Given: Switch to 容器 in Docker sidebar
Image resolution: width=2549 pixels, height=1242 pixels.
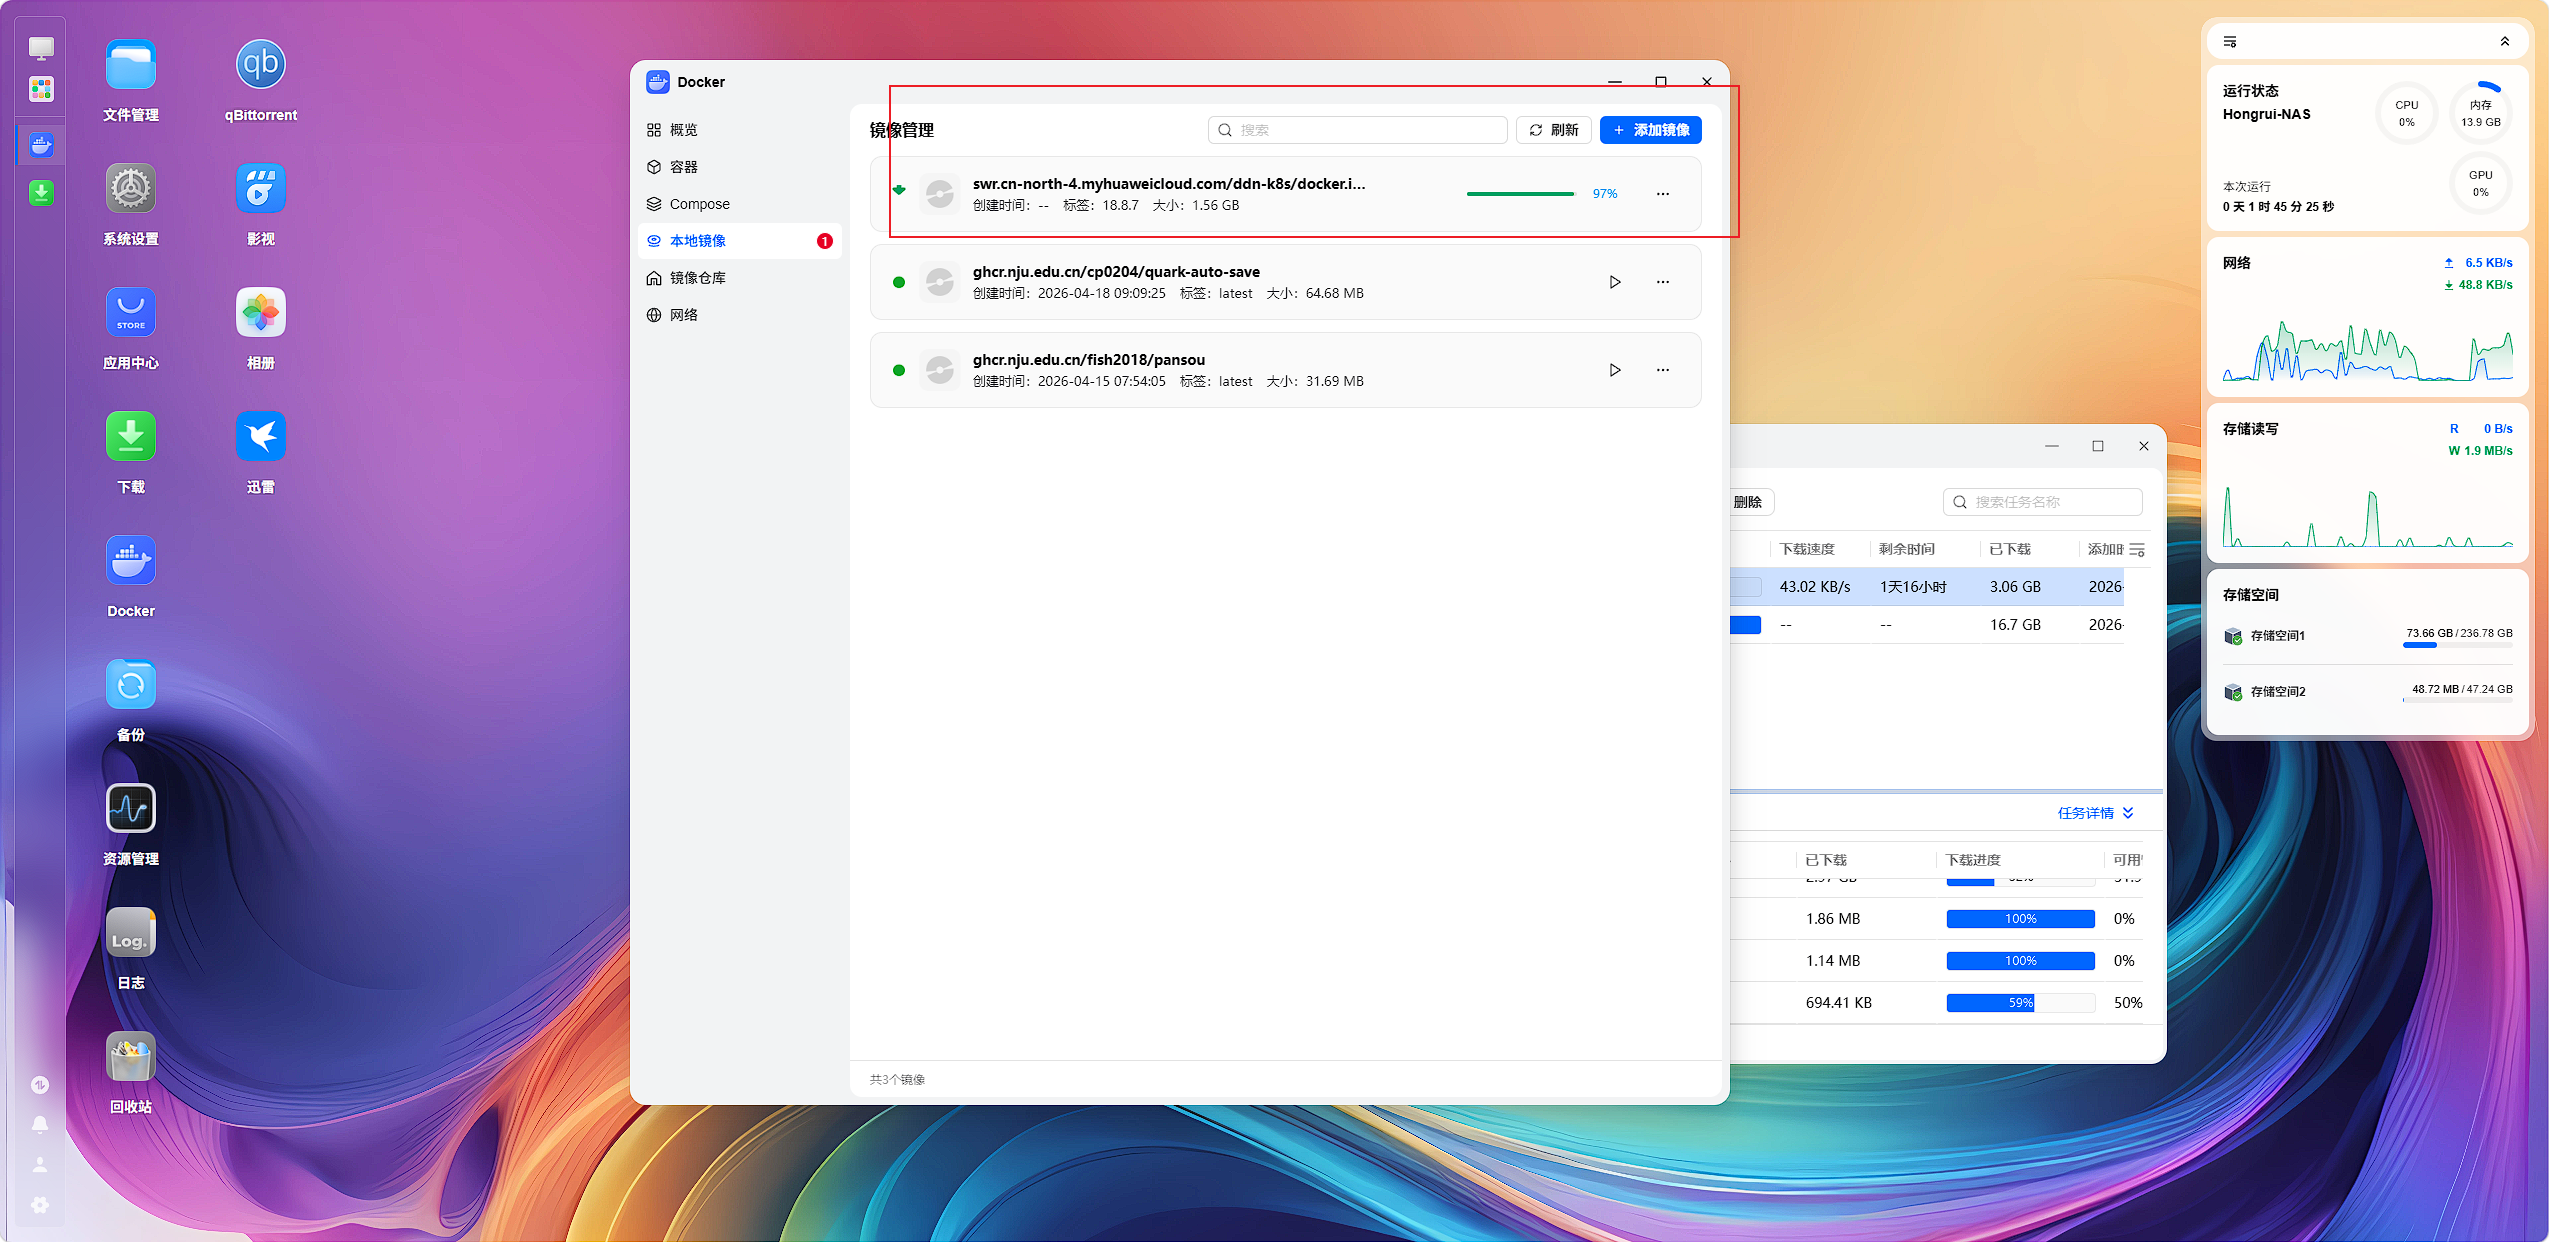Looking at the screenshot, I should [x=684, y=167].
